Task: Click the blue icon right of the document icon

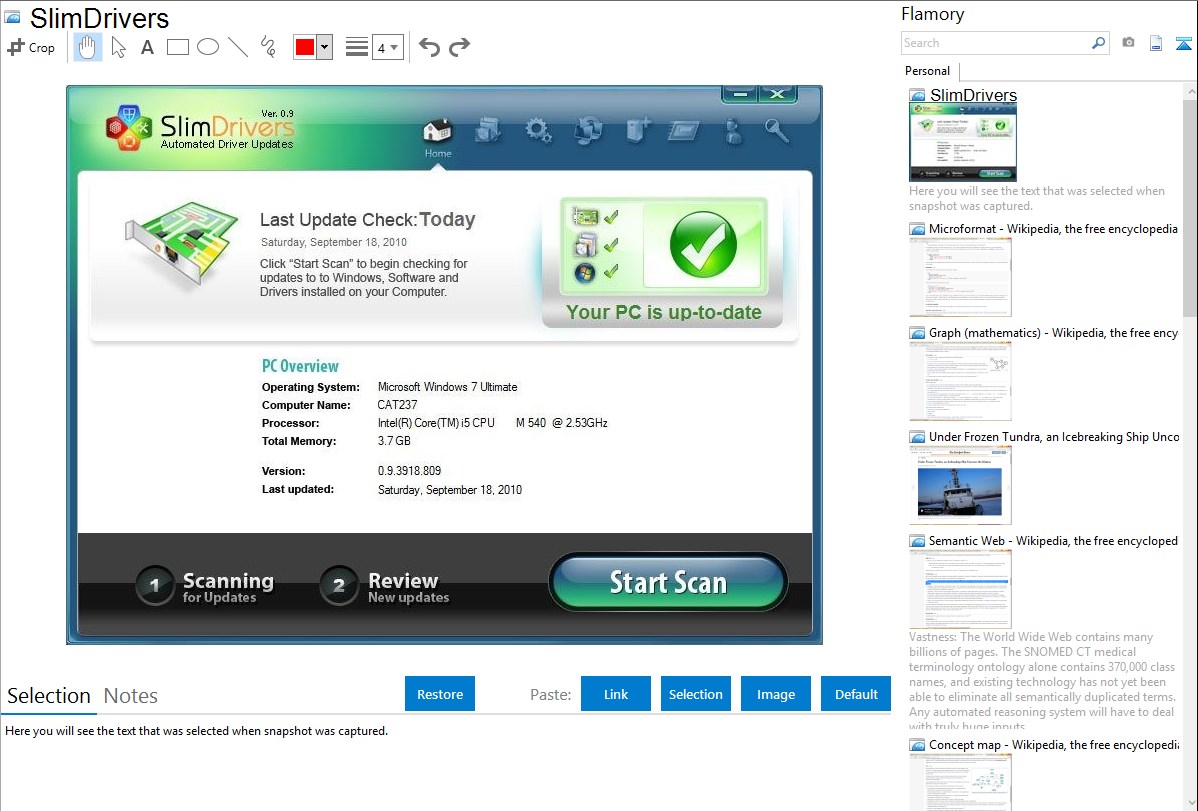Action: pos(1183,43)
